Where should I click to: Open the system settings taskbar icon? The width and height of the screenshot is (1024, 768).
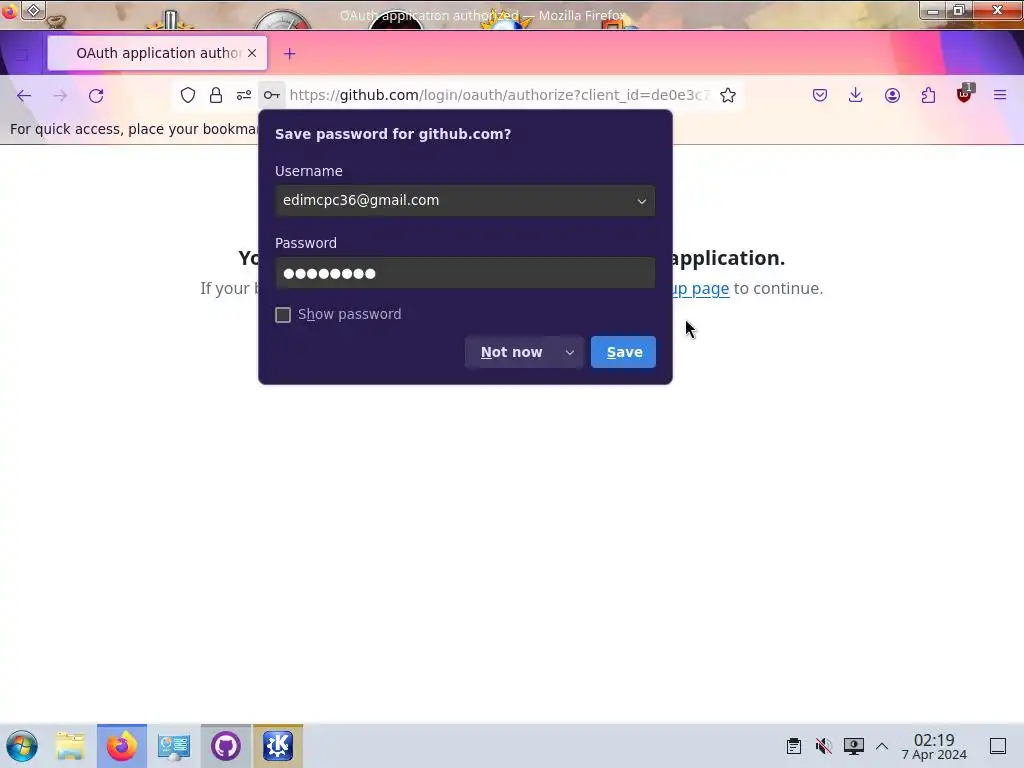click(x=174, y=746)
